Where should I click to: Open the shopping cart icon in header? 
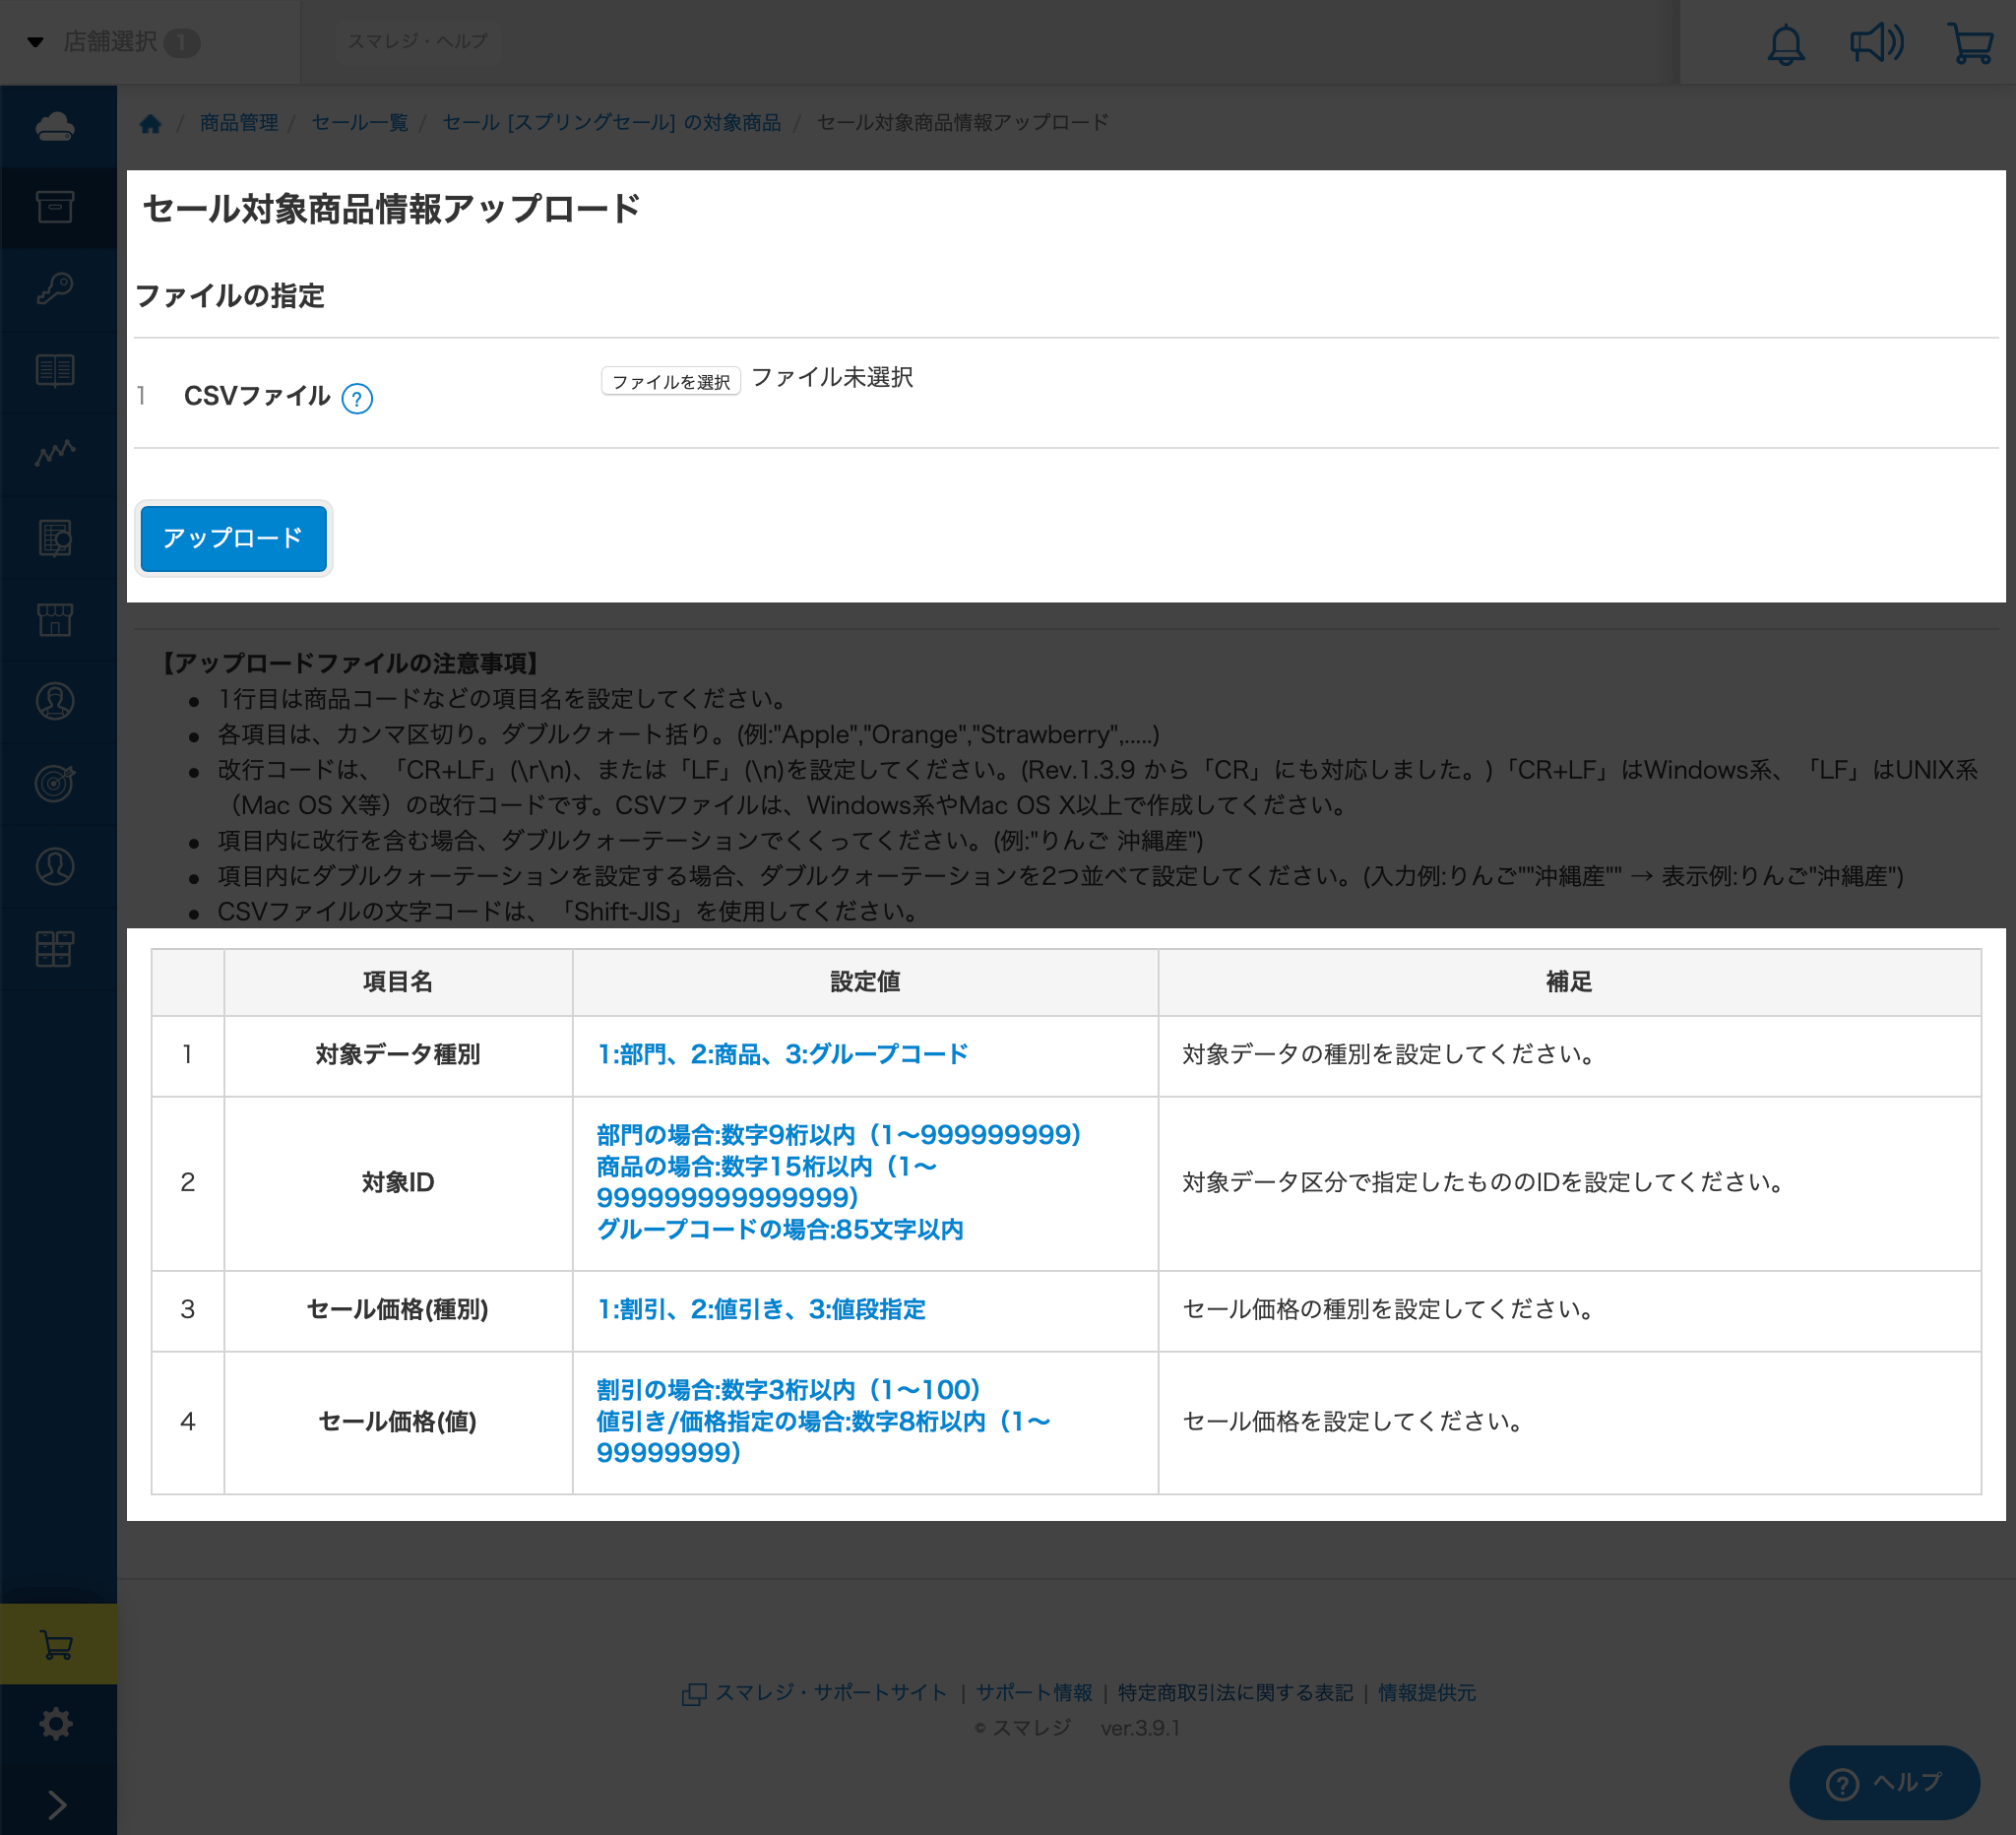coord(1971,43)
